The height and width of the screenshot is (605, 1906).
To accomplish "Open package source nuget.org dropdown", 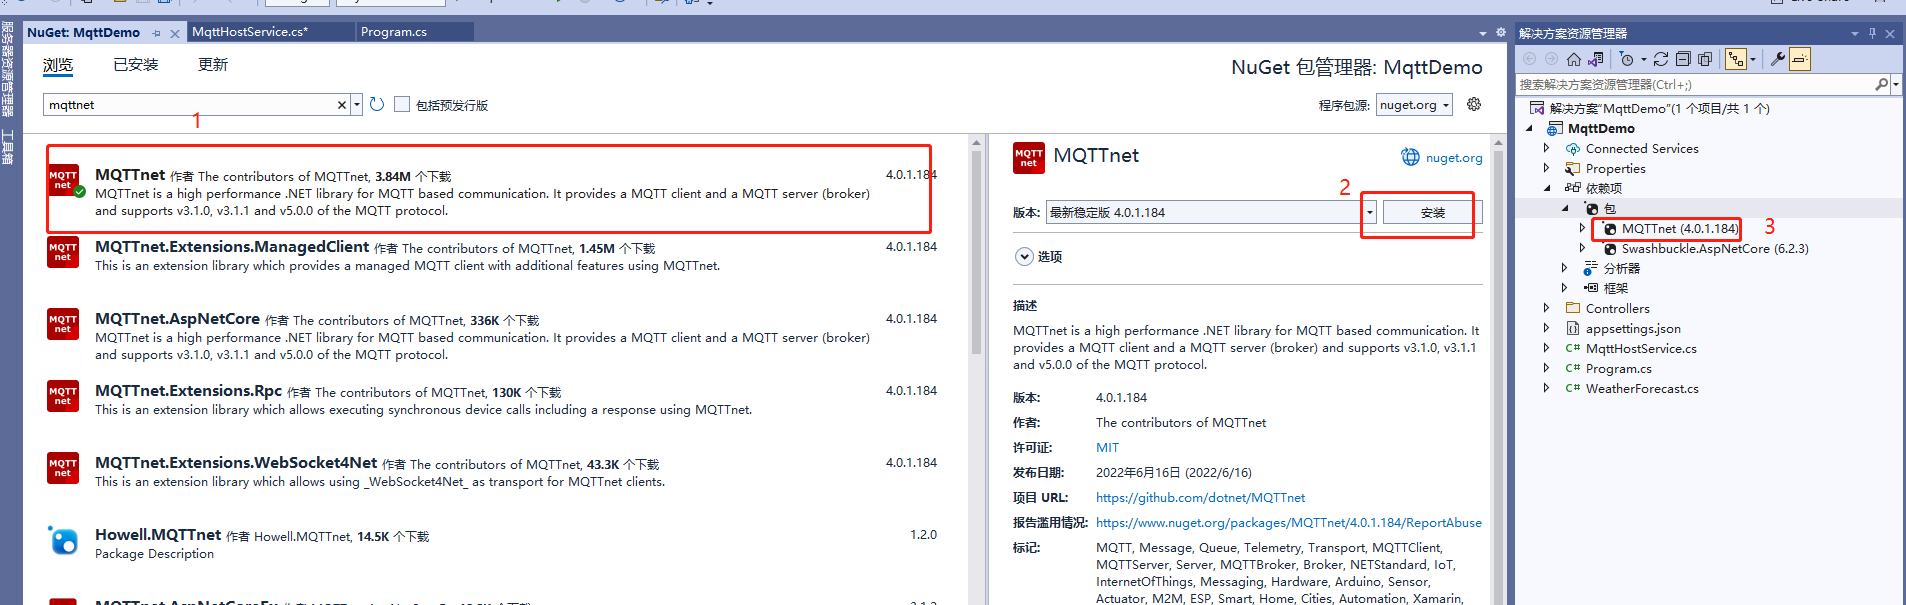I will [x=1414, y=105].
